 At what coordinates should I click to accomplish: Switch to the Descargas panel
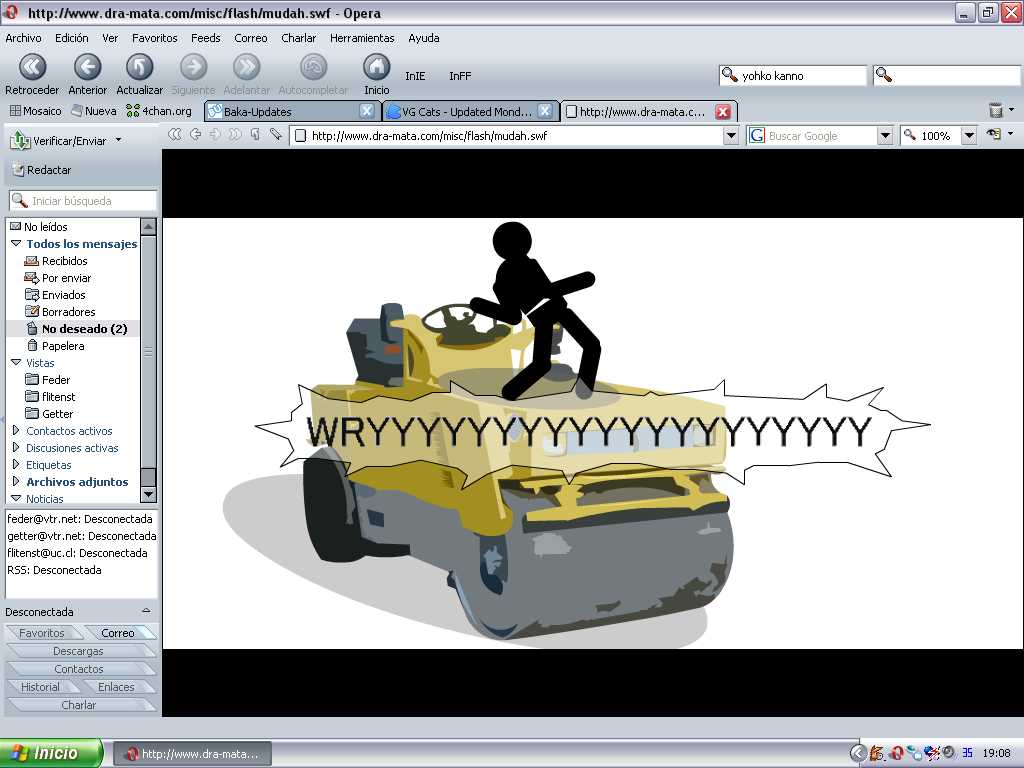pyautogui.click(x=78, y=651)
